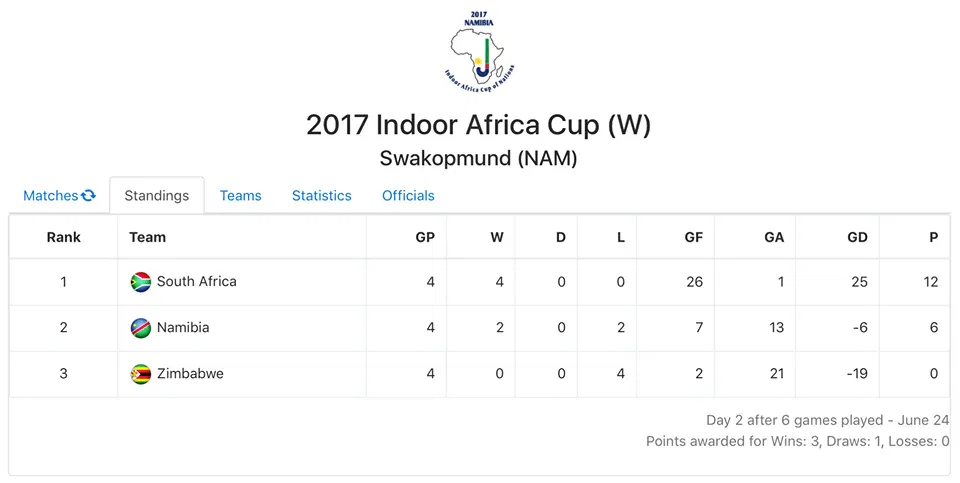This screenshot has width=960, height=483.
Task: Click the Zimbabwe team name
Action: click(x=190, y=374)
